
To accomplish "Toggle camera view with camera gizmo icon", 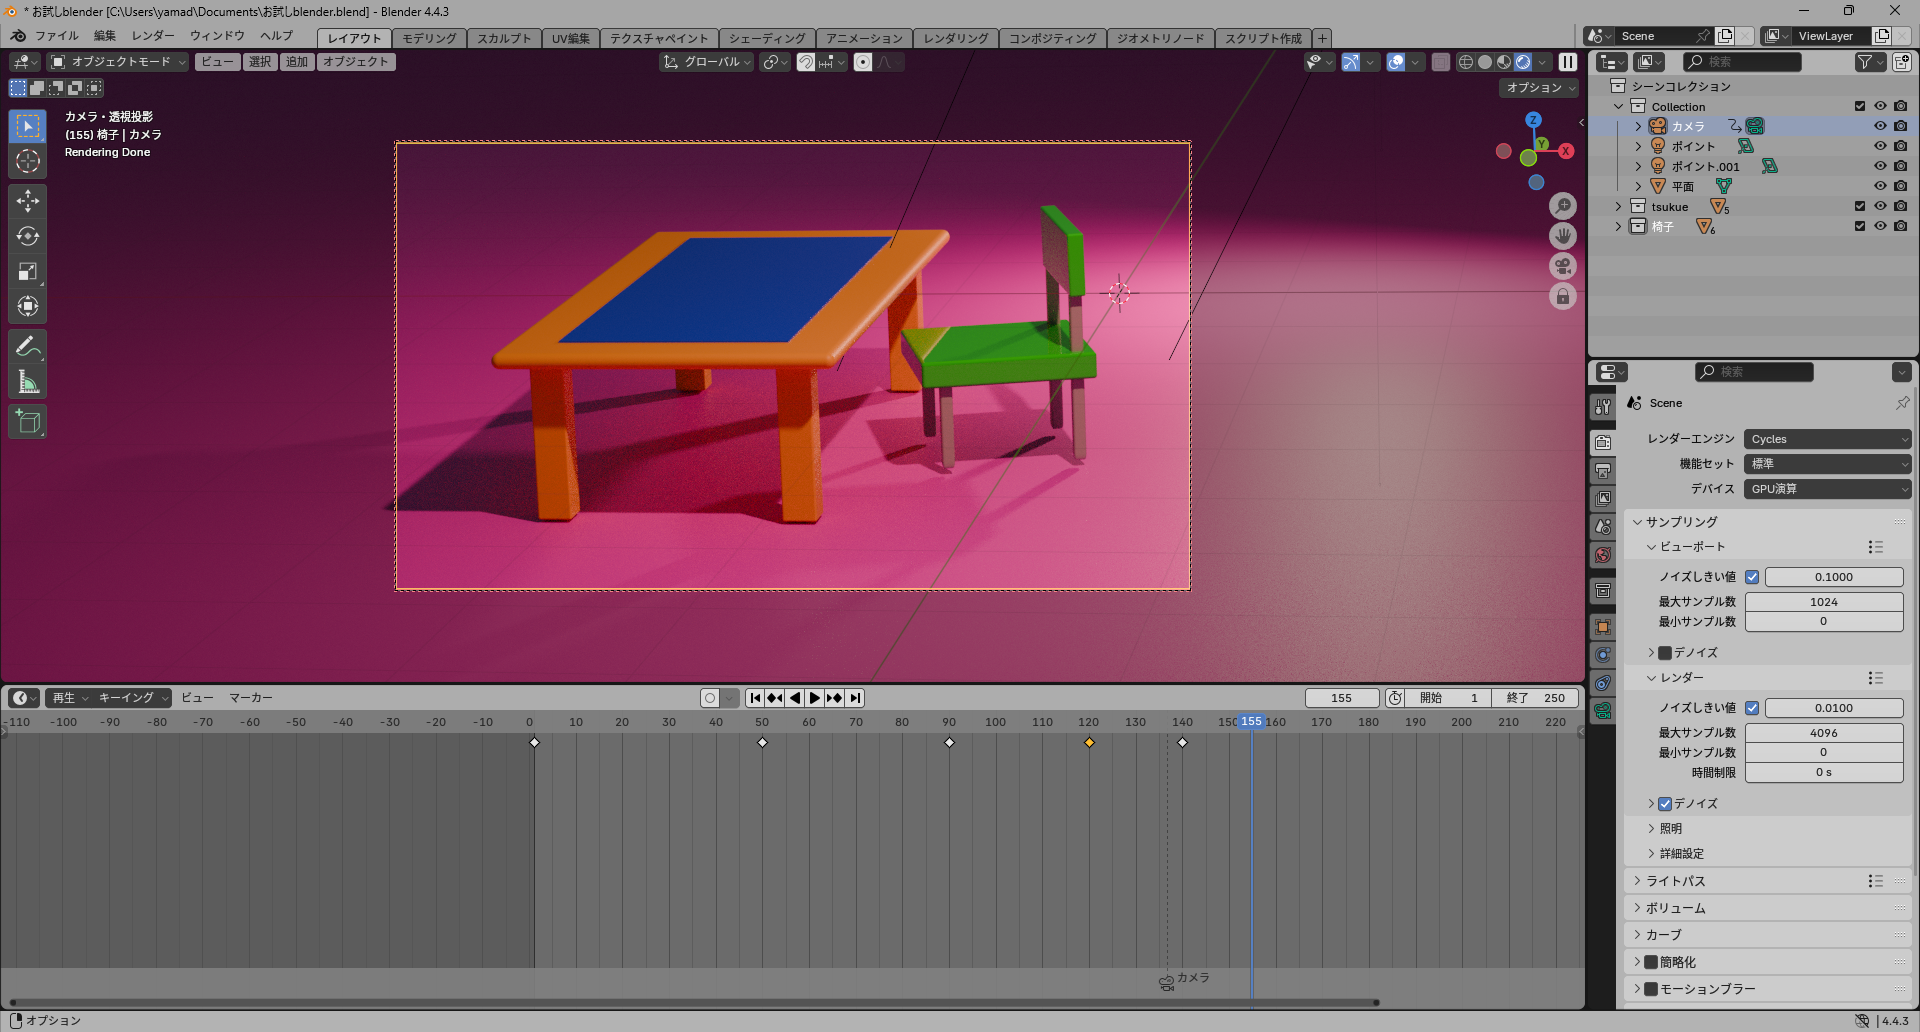I will pyautogui.click(x=1562, y=266).
